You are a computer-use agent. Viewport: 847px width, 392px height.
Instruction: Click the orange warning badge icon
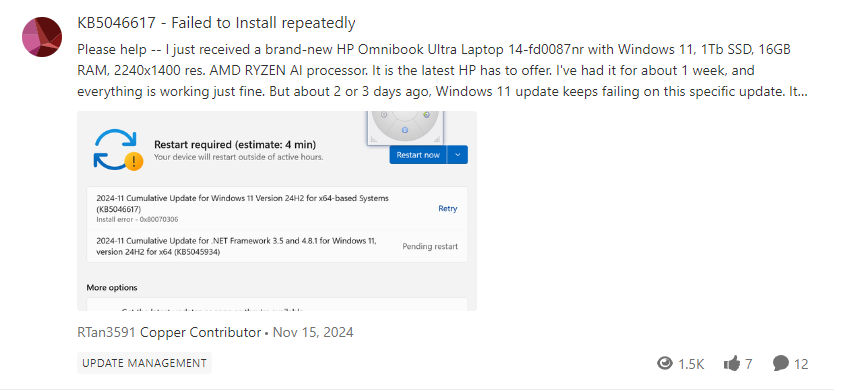[x=133, y=161]
